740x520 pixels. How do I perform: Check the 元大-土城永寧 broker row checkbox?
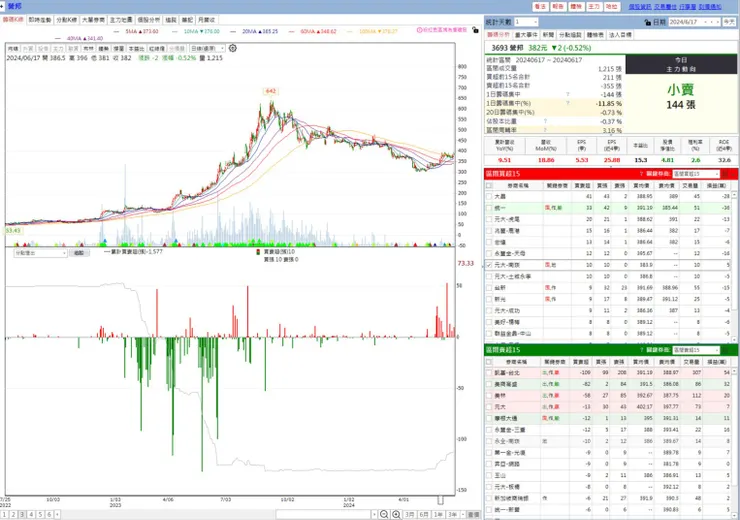(489, 276)
